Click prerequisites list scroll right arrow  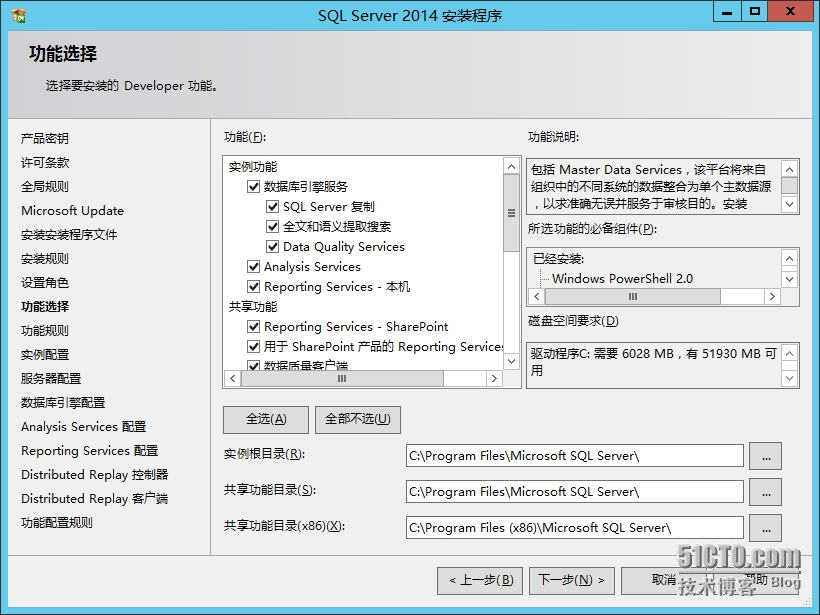(772, 297)
